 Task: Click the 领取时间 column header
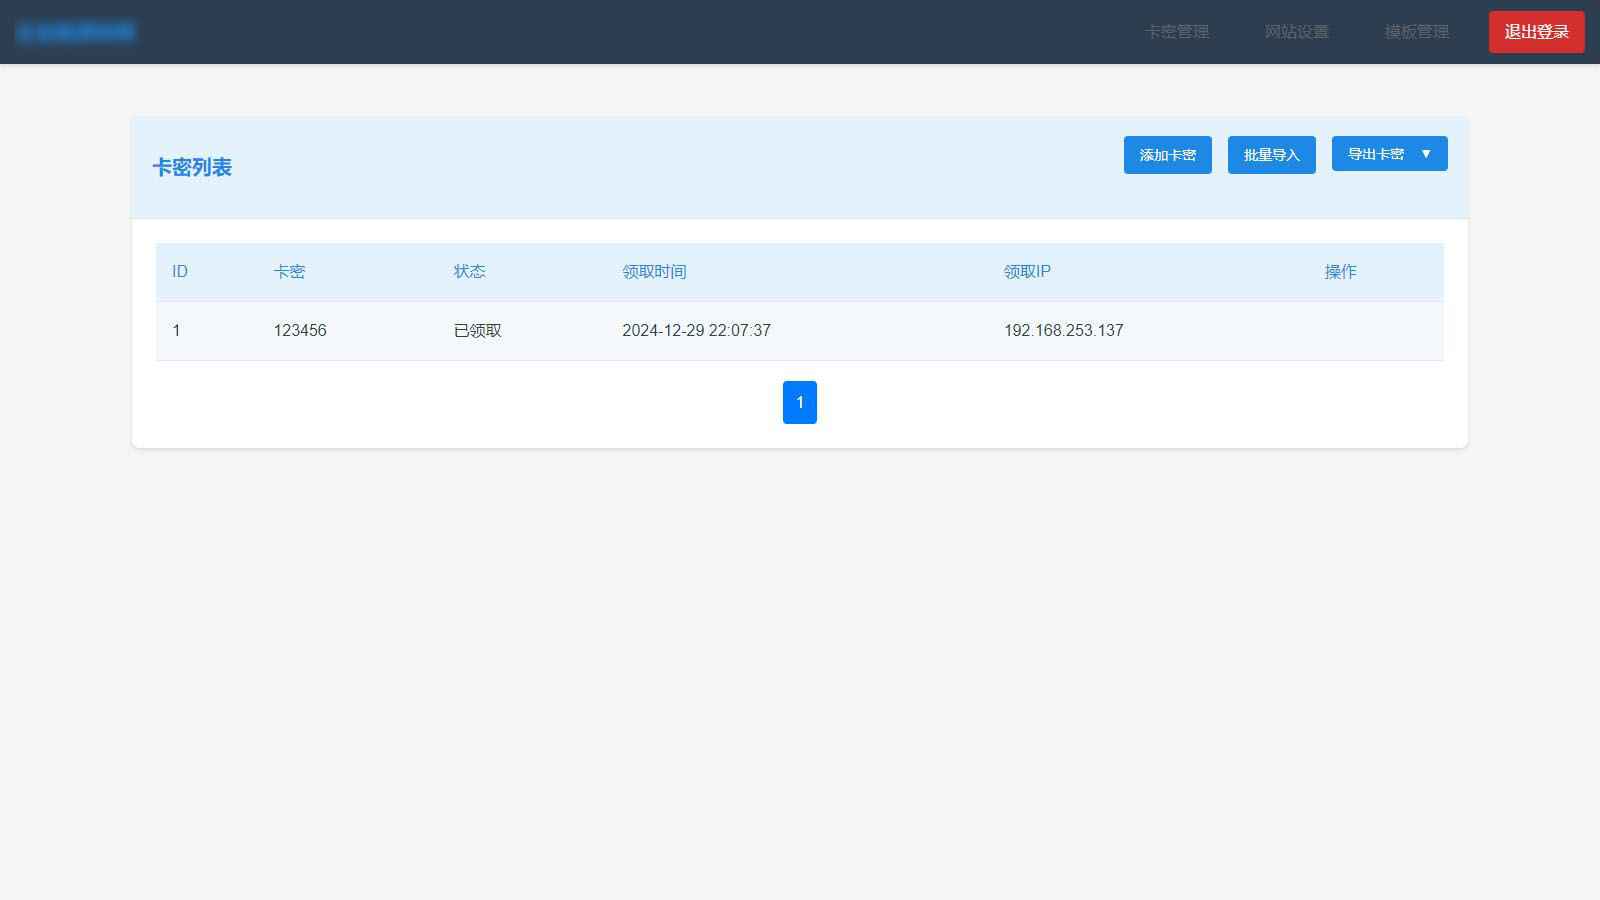click(654, 272)
